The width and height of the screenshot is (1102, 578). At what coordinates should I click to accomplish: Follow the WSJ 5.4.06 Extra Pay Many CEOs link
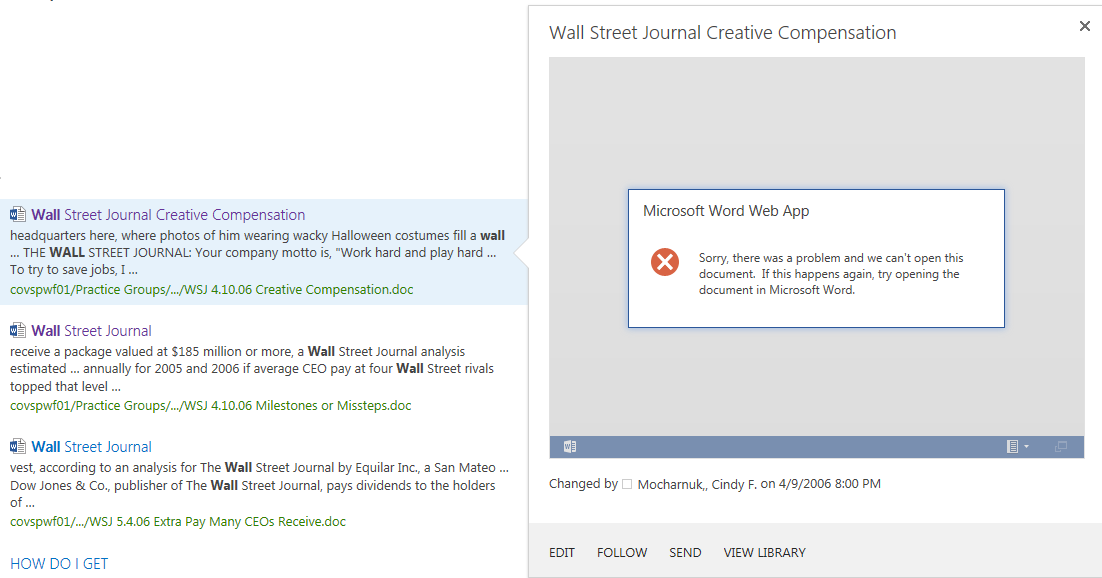[178, 522]
